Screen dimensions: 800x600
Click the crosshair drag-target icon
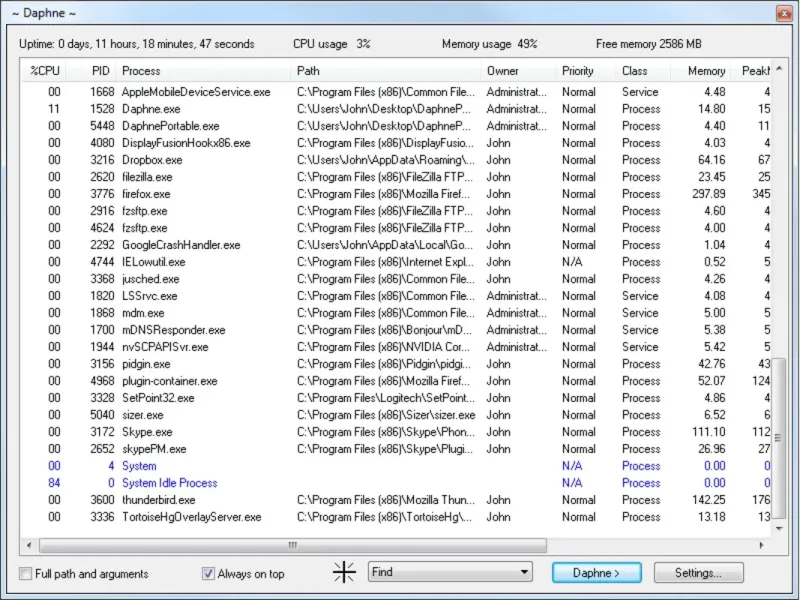(344, 572)
